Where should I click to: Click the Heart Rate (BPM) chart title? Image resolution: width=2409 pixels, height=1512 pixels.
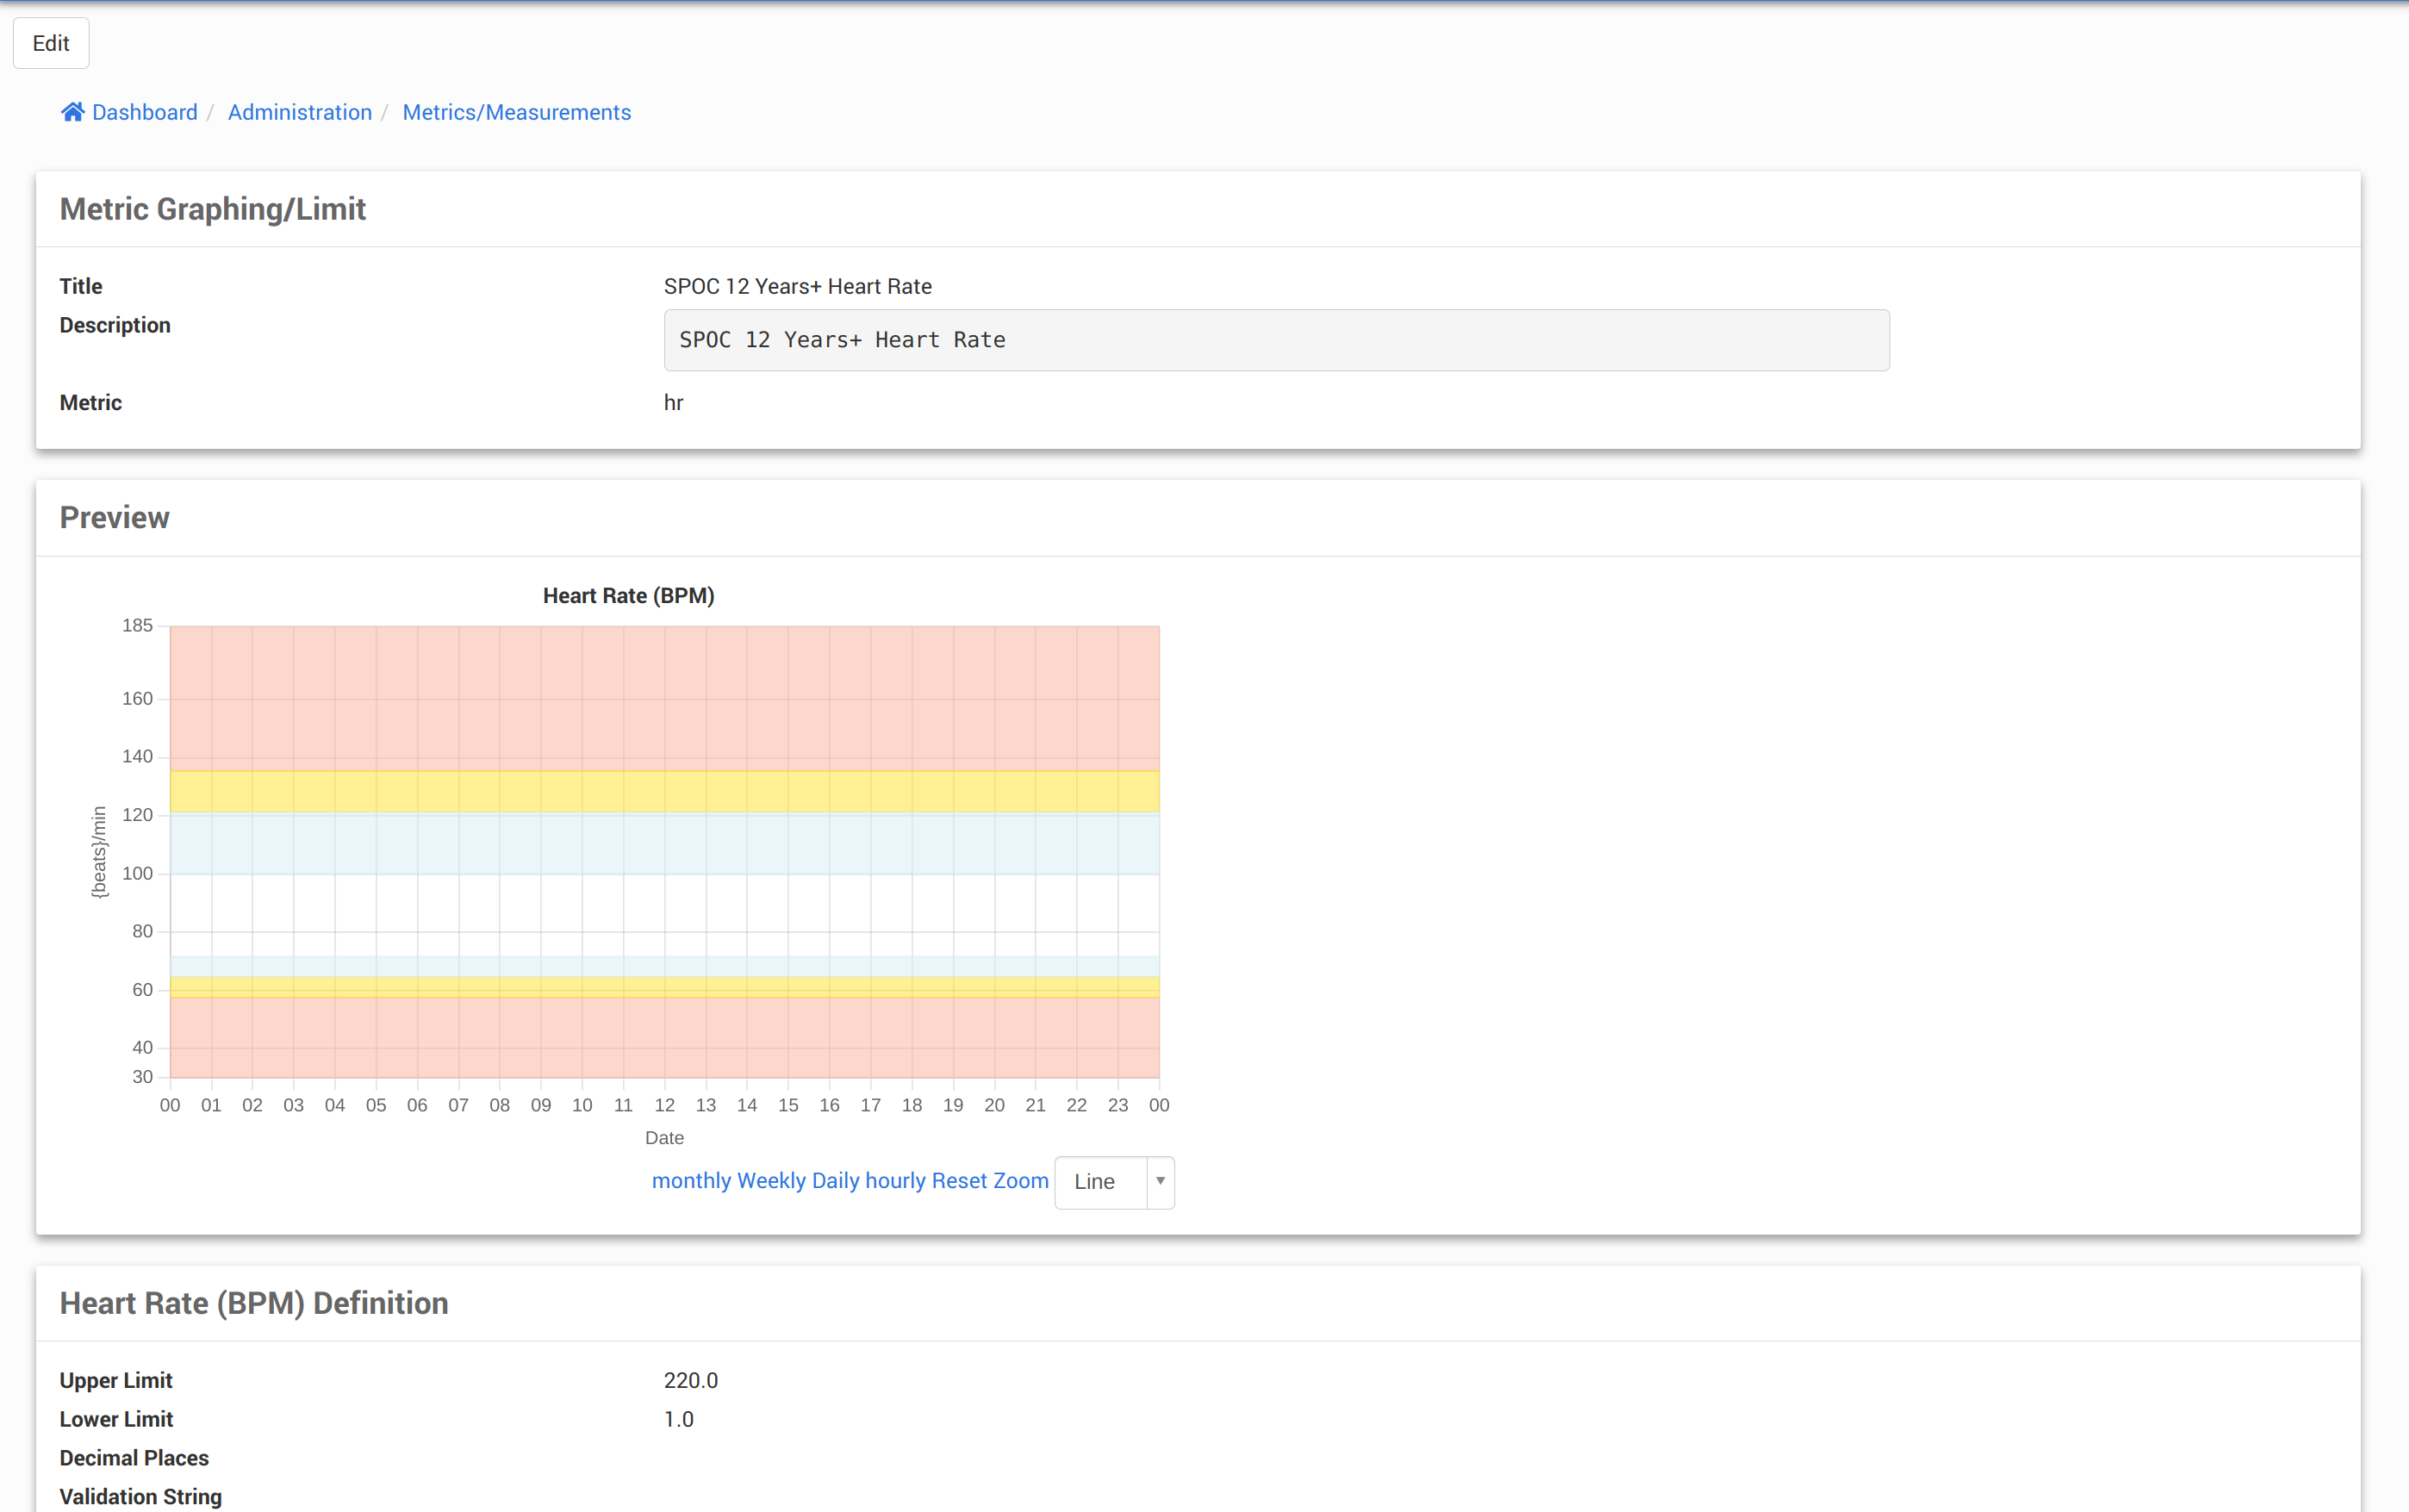(x=628, y=596)
